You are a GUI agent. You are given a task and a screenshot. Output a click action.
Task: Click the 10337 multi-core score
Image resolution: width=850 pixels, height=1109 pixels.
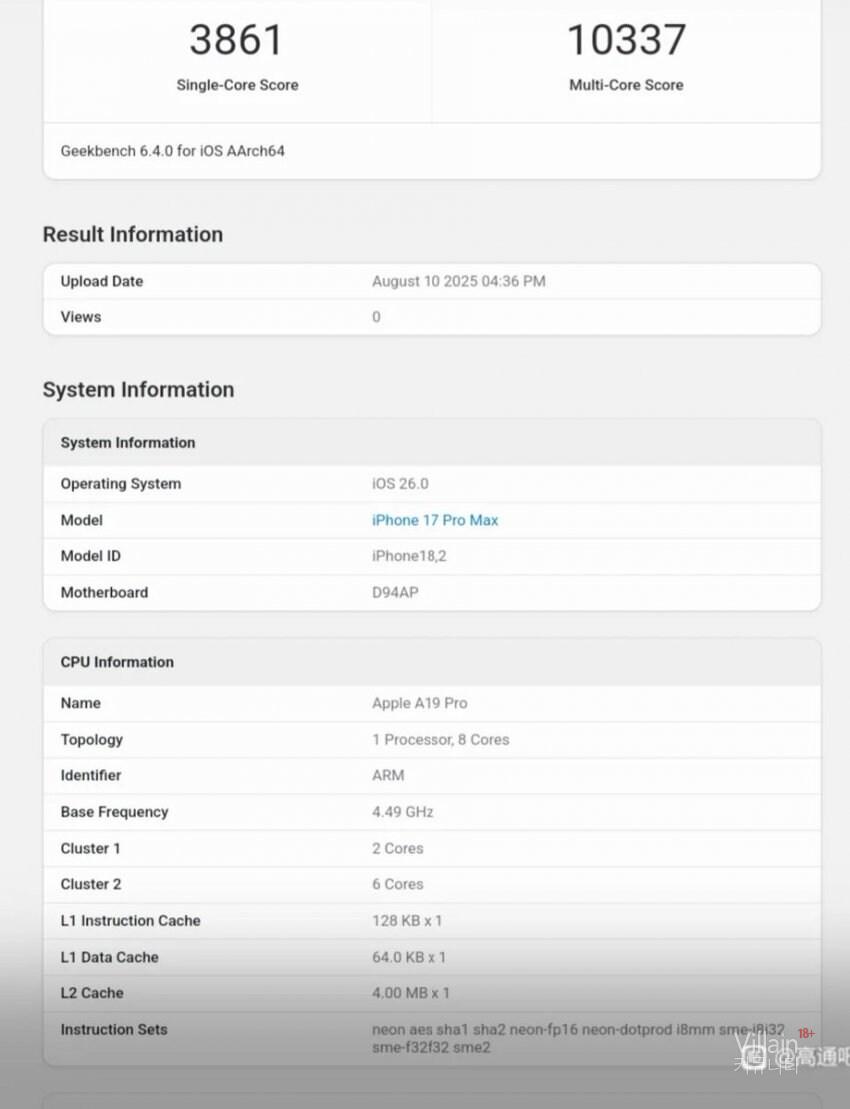(626, 40)
